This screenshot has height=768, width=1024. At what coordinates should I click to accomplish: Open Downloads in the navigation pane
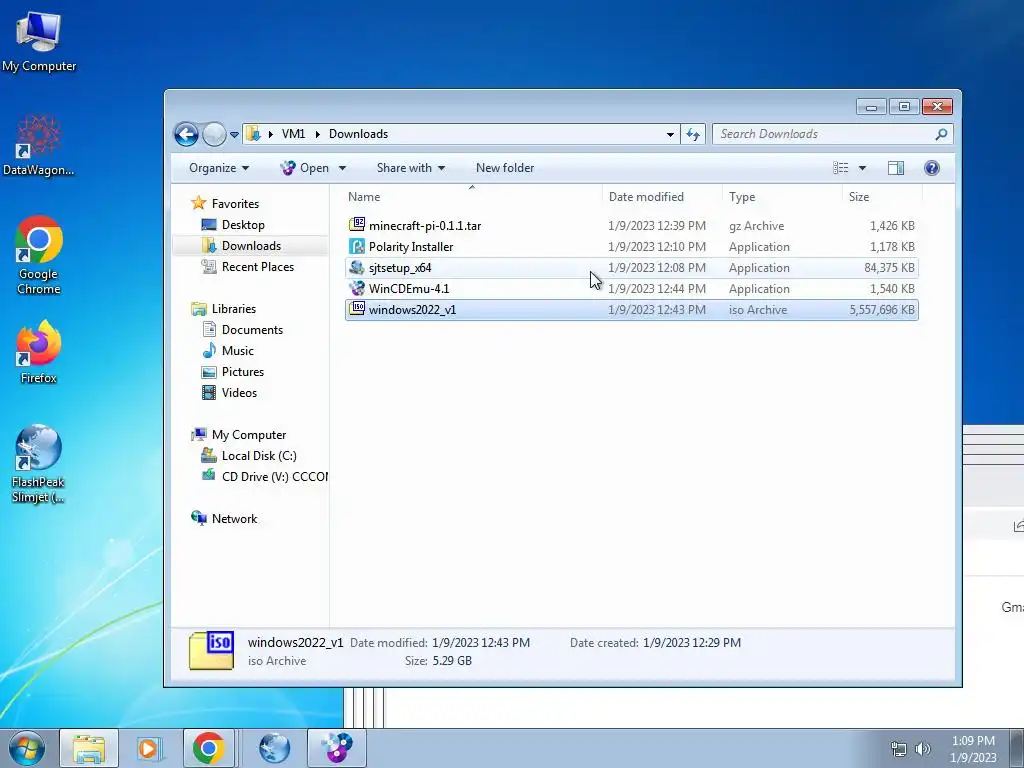[251, 246]
